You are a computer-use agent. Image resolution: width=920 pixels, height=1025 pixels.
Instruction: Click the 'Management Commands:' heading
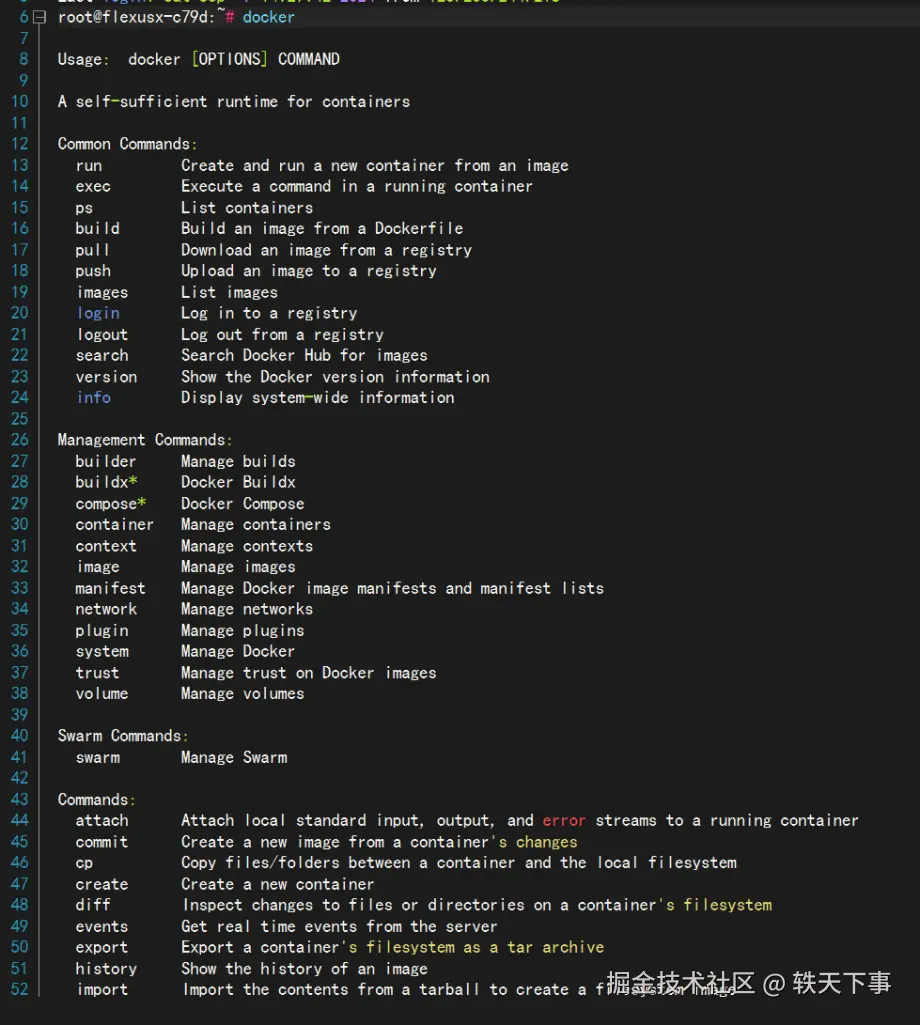point(145,440)
